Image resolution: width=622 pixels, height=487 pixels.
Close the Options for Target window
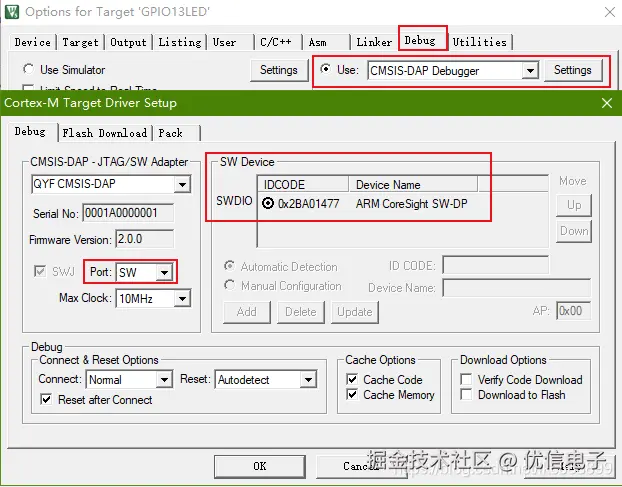[x=610, y=12]
